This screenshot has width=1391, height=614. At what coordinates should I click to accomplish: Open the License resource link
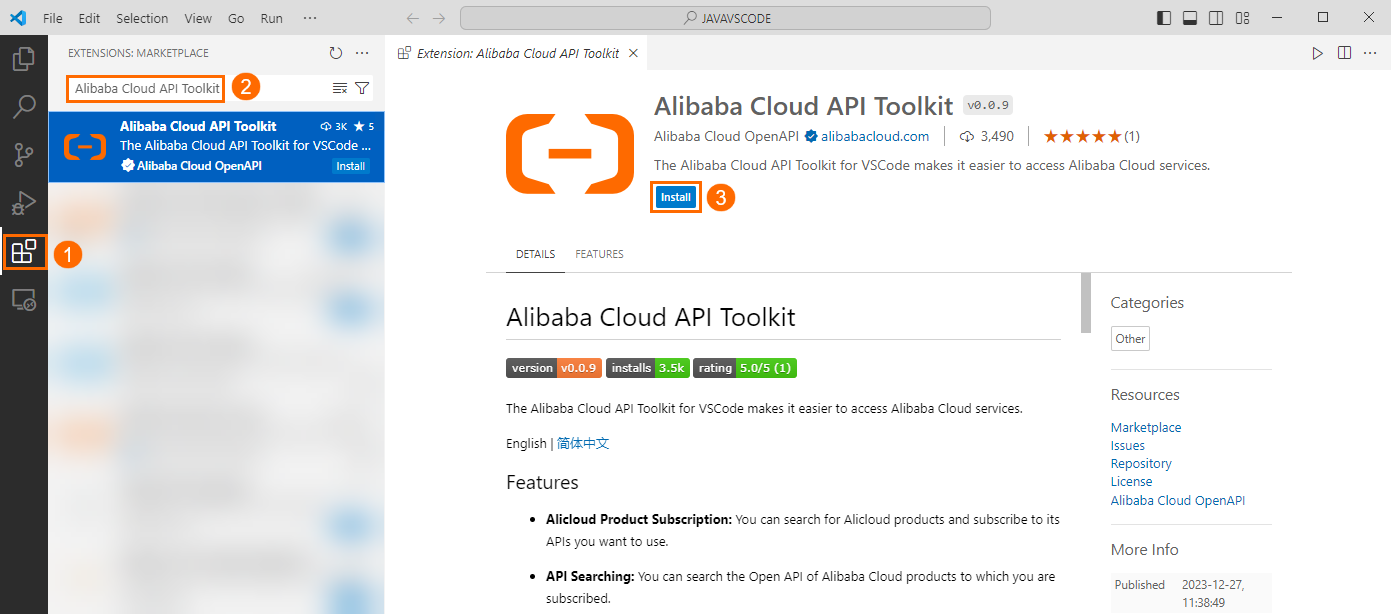click(1132, 481)
